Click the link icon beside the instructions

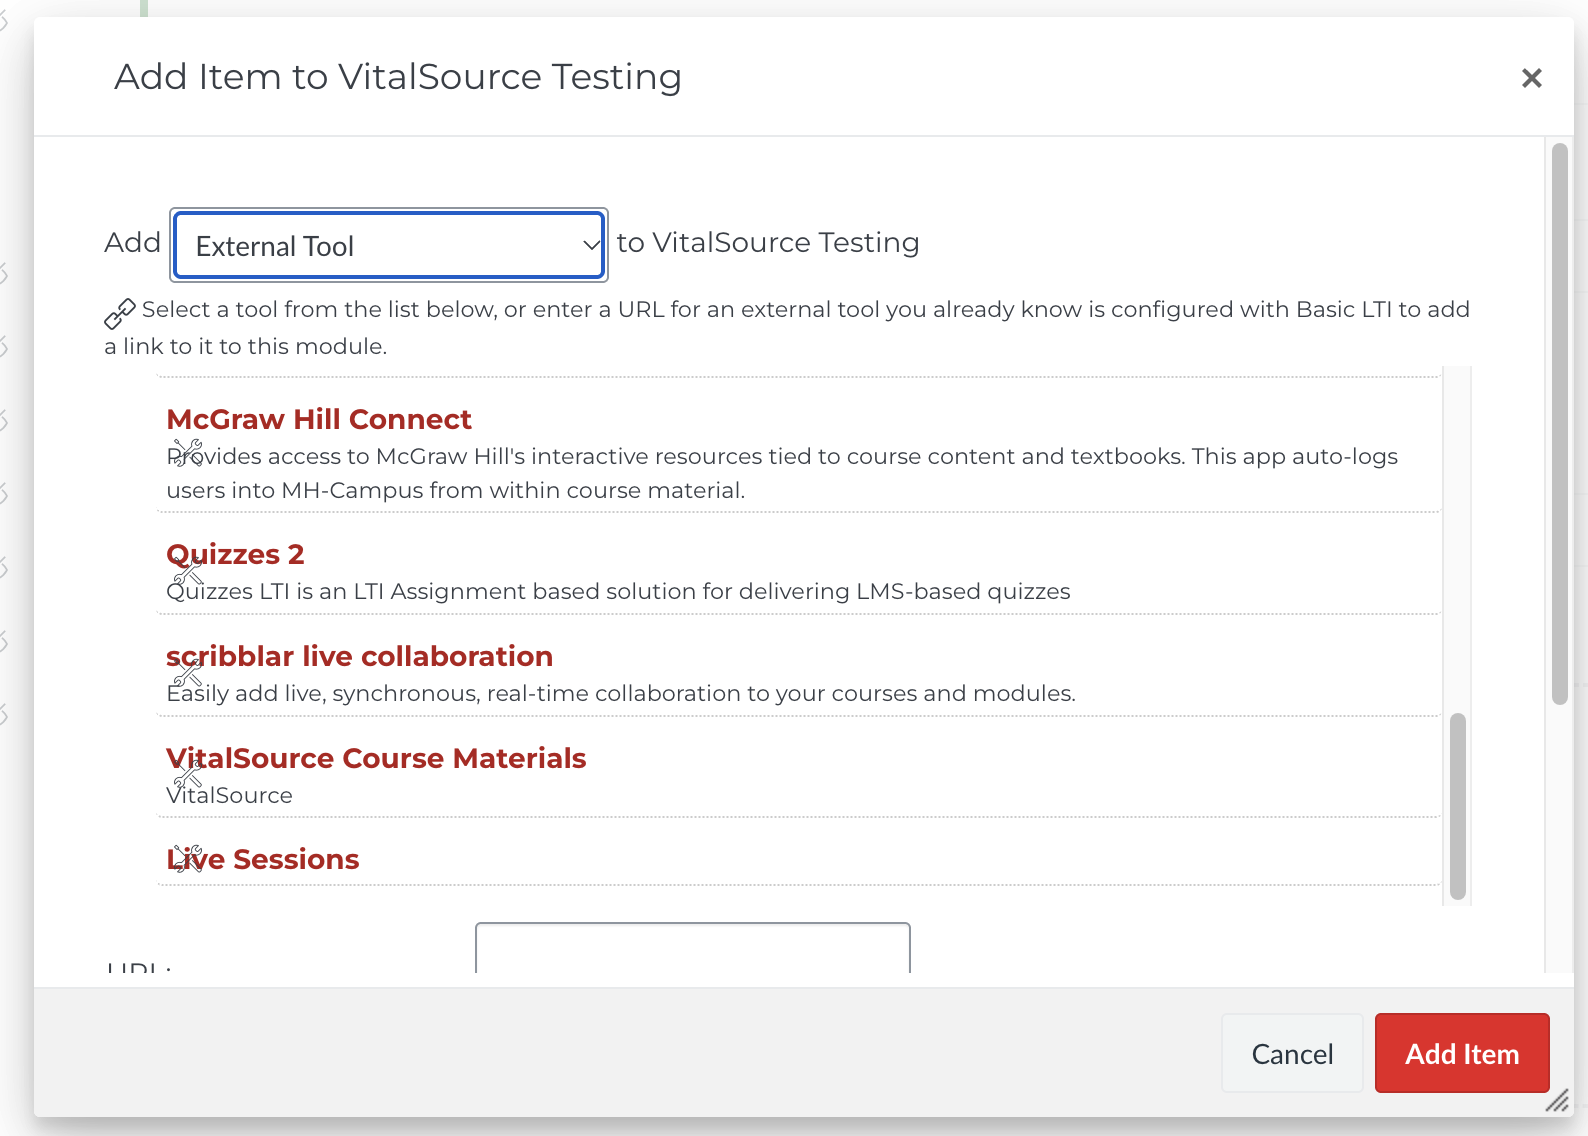pos(120,314)
